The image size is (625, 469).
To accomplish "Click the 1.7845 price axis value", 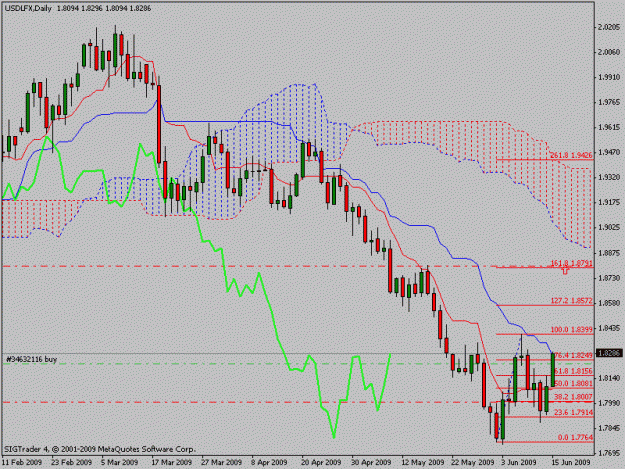I will click(x=609, y=428).
